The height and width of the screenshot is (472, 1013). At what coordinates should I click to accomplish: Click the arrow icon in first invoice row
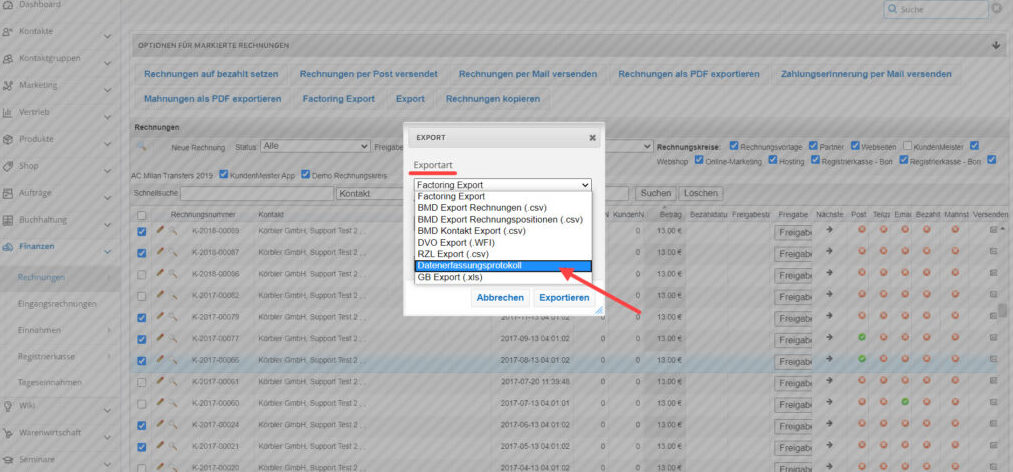pyautogui.click(x=830, y=230)
